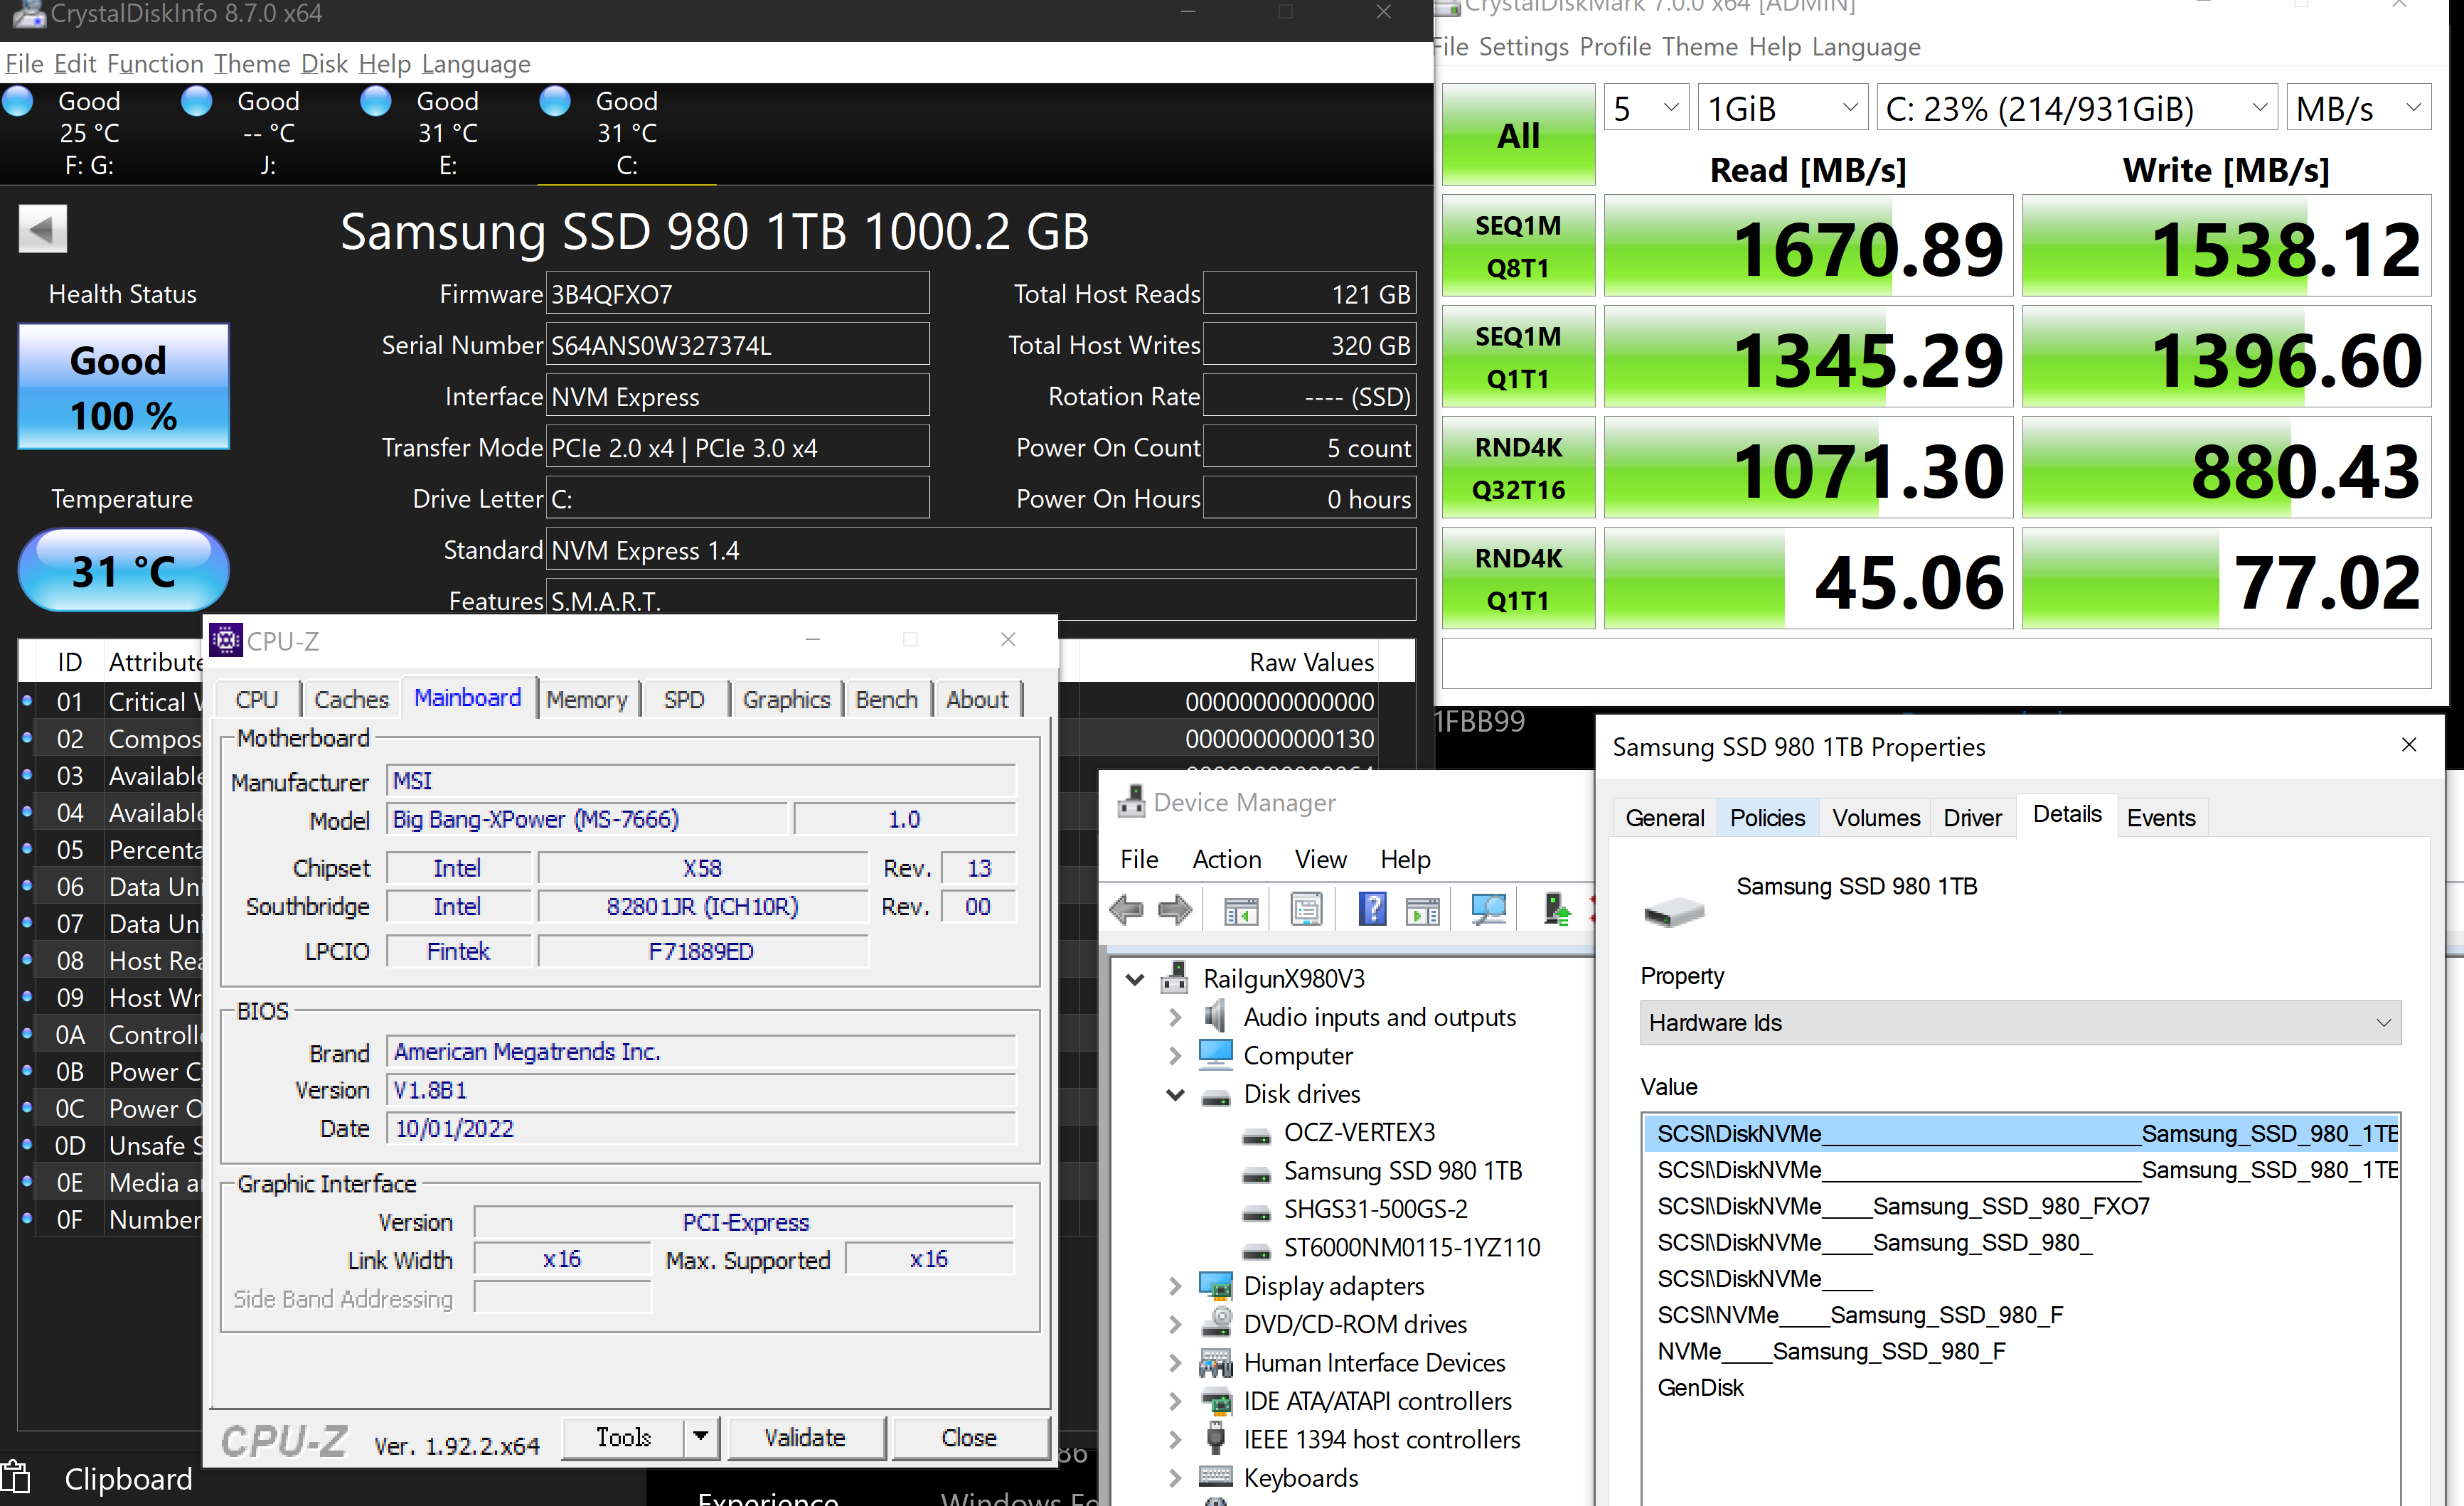Click the Keyboards icon in device tree
Screen dimensions: 2464x1506
(x=1215, y=1477)
